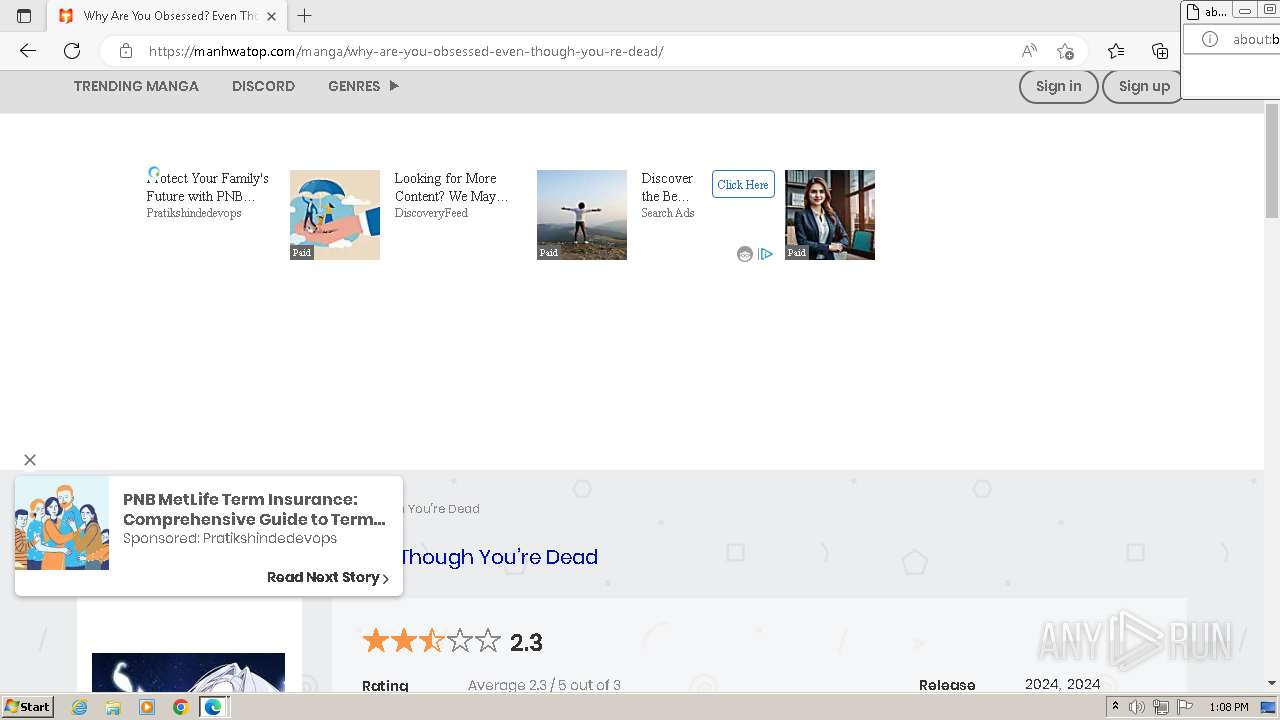Open 'Protect Your Family's Future with PNB' ad

pyautogui.click(x=208, y=187)
